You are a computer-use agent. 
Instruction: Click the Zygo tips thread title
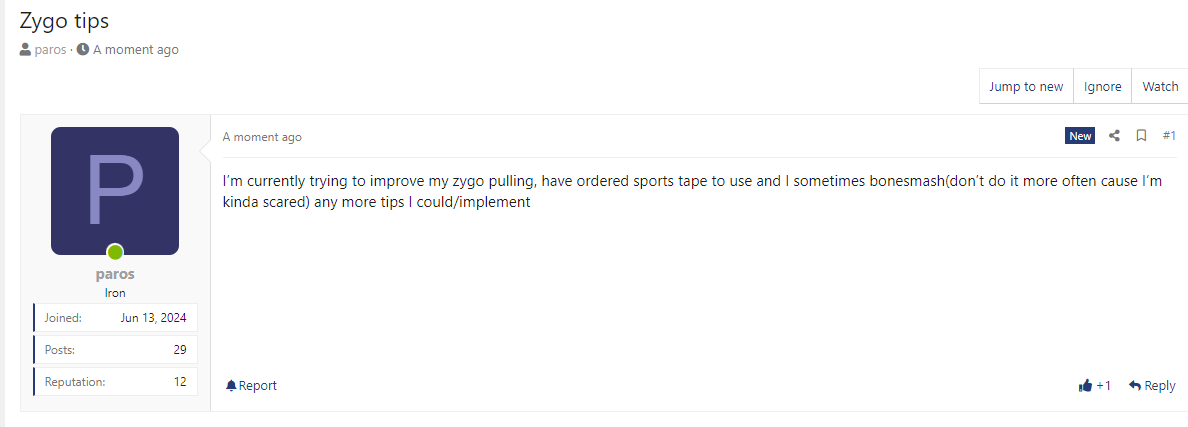tap(65, 20)
